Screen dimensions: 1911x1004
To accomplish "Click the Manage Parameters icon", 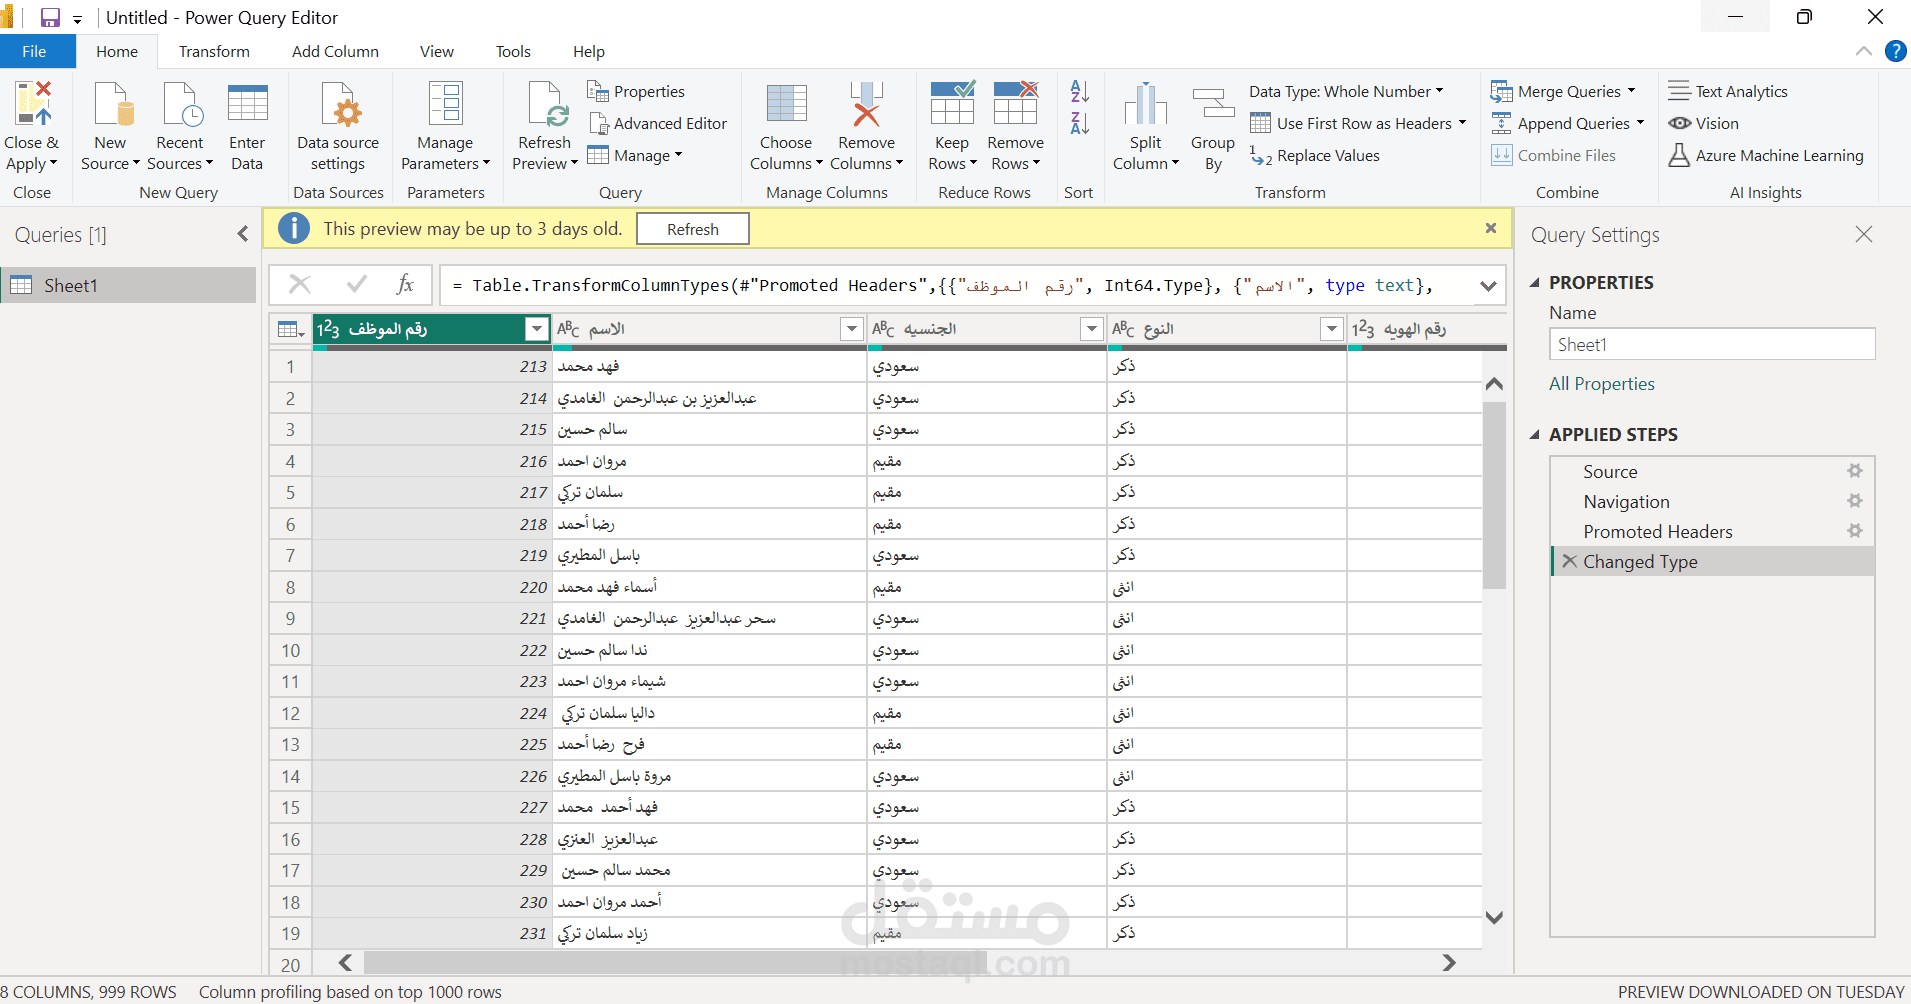I will [445, 105].
